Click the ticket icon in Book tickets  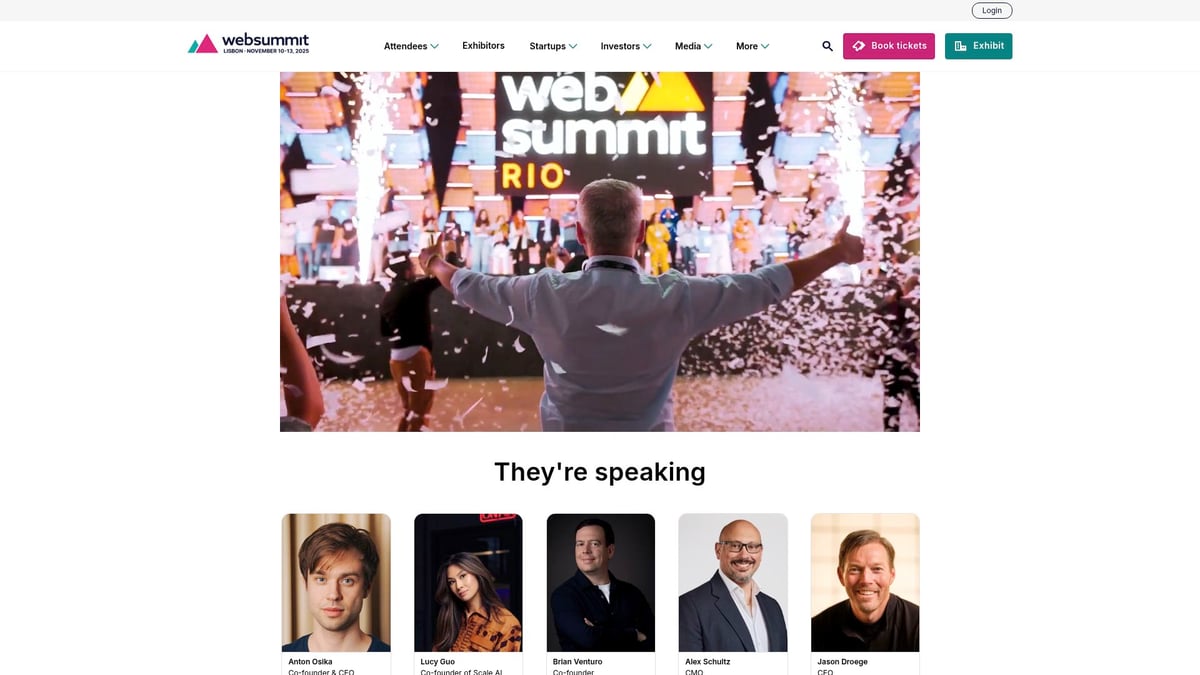(858, 46)
